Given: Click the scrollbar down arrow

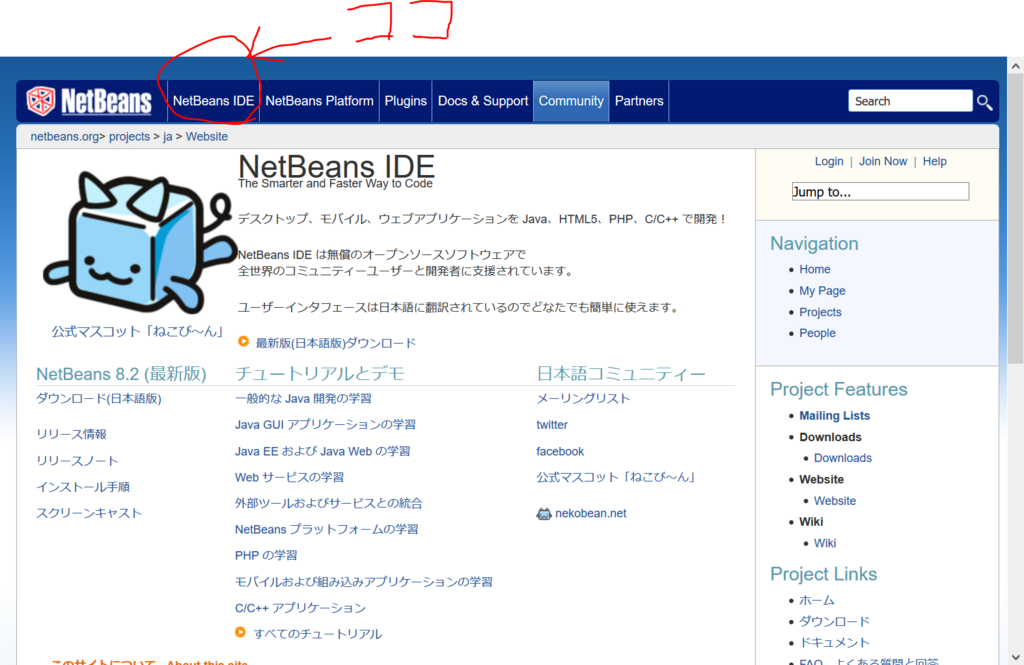Looking at the screenshot, I should (1016, 657).
